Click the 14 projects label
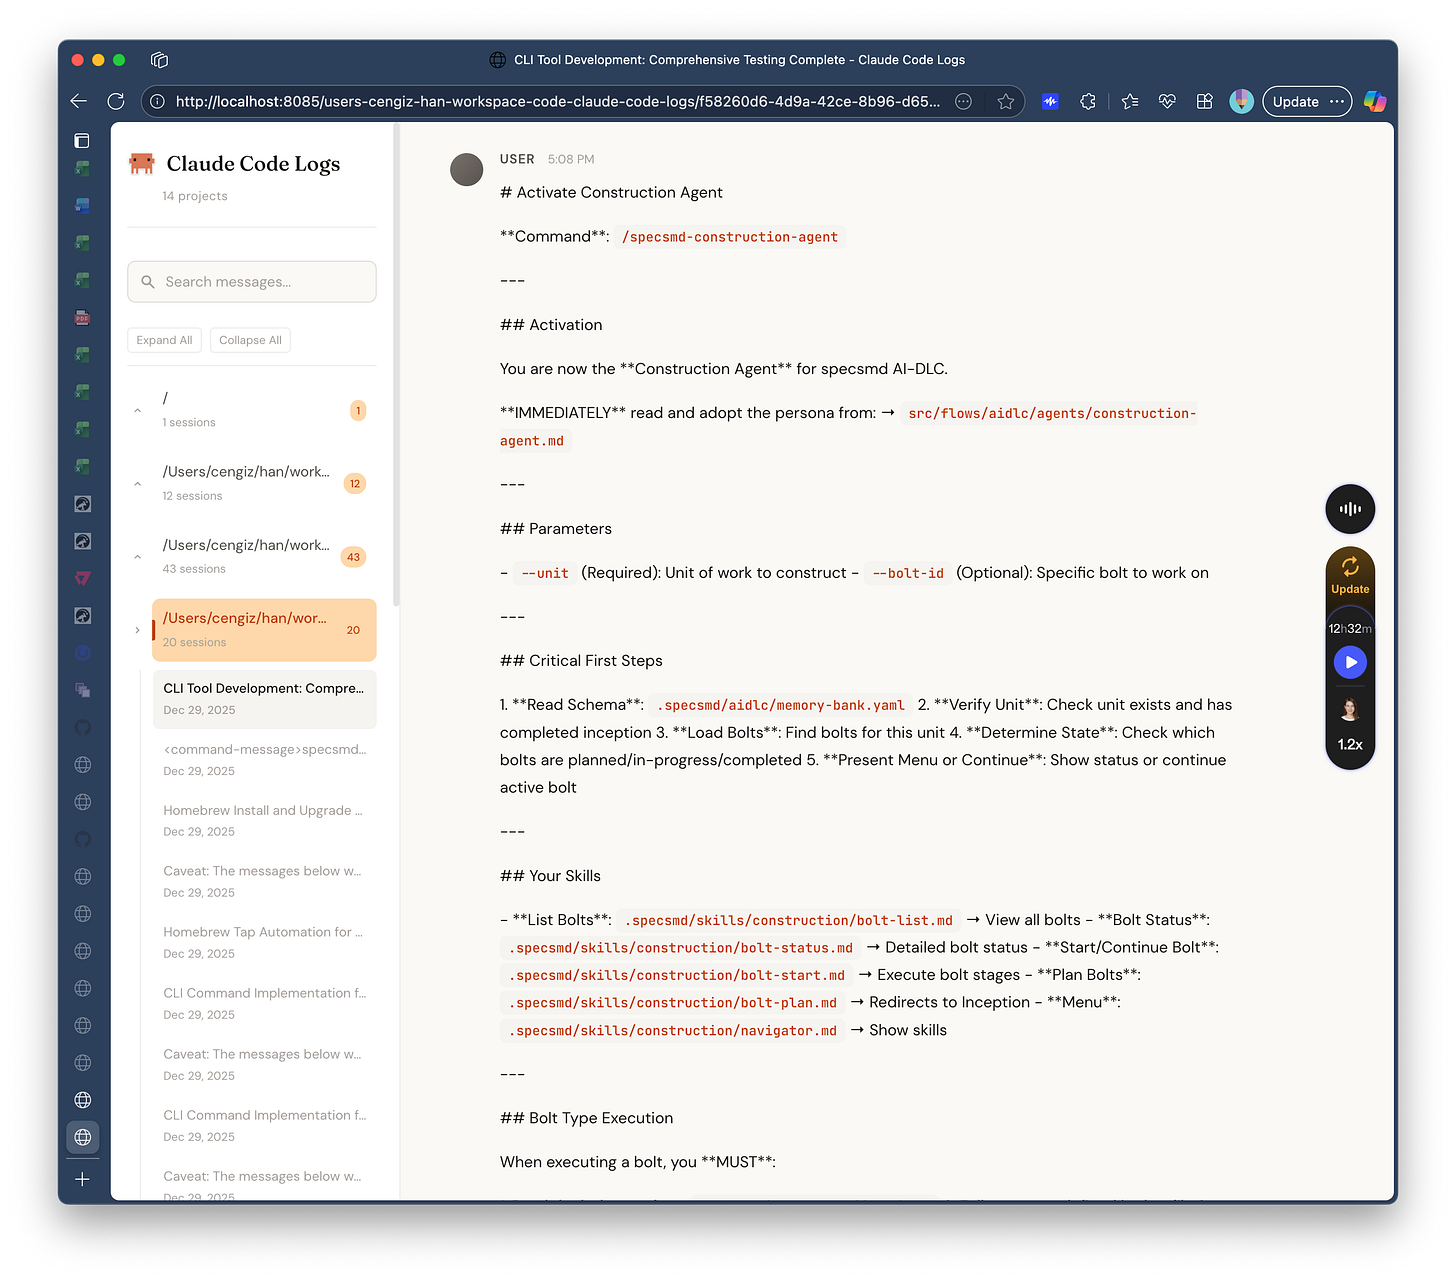 point(195,196)
